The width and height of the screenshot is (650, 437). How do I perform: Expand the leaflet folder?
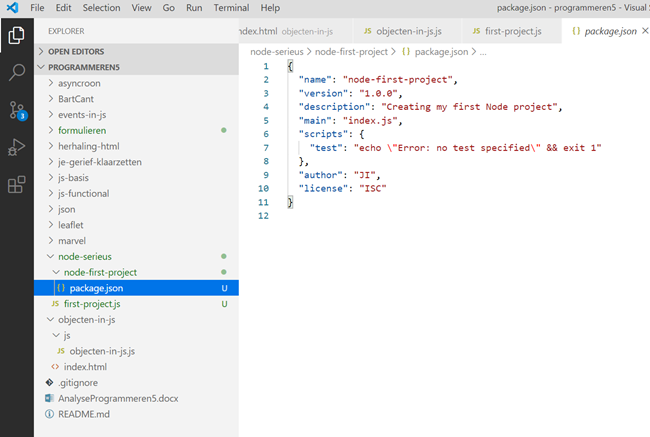point(136,225)
